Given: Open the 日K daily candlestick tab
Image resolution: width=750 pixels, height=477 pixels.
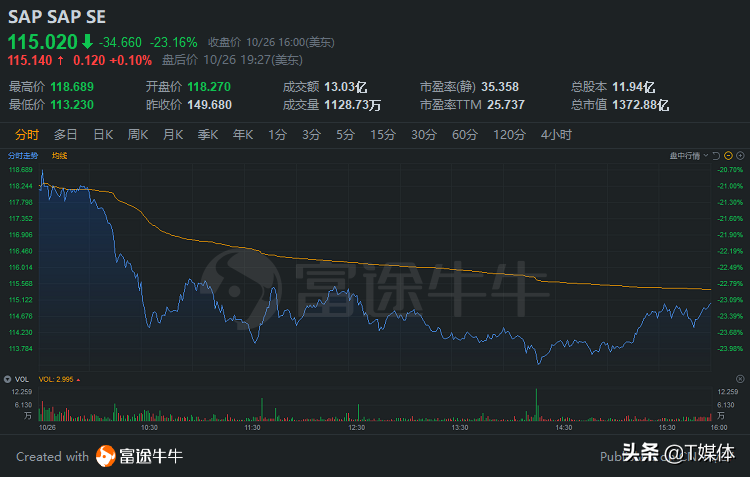Looking at the screenshot, I should coord(103,135).
